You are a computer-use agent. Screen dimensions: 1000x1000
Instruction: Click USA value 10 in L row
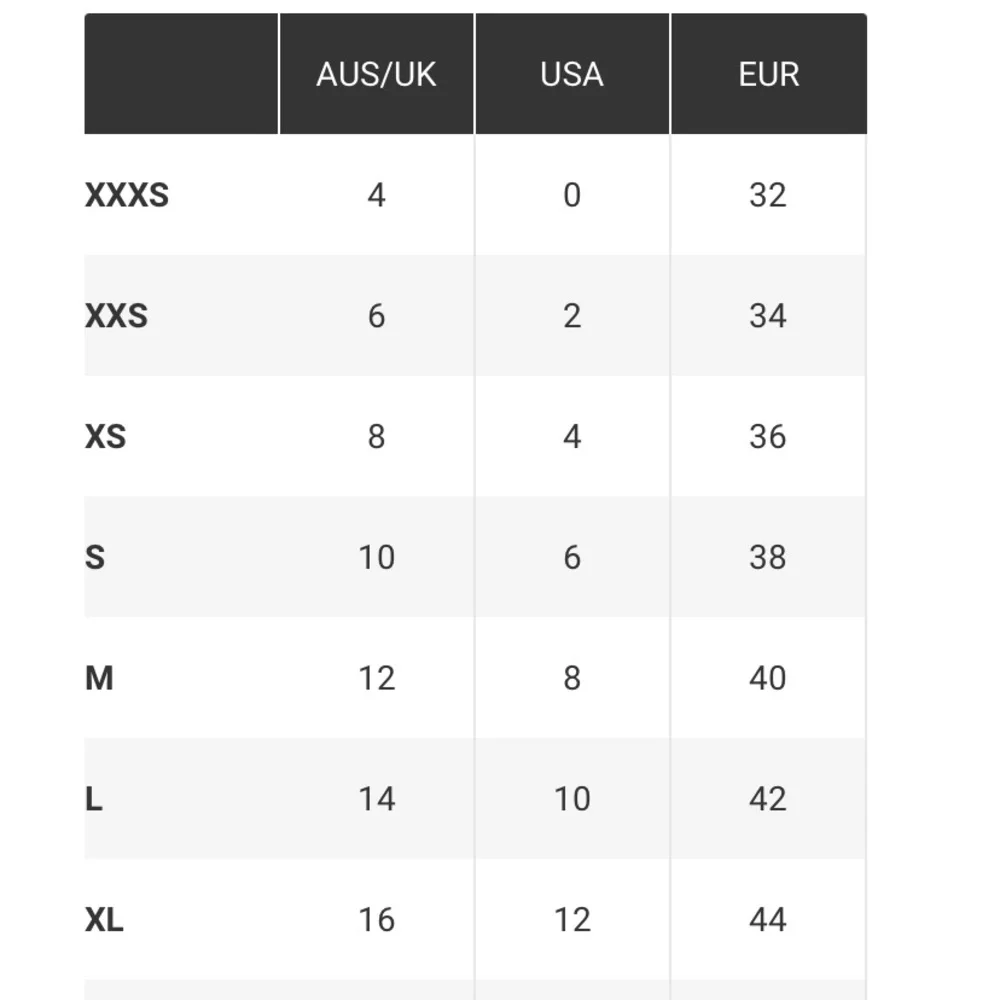coord(572,799)
